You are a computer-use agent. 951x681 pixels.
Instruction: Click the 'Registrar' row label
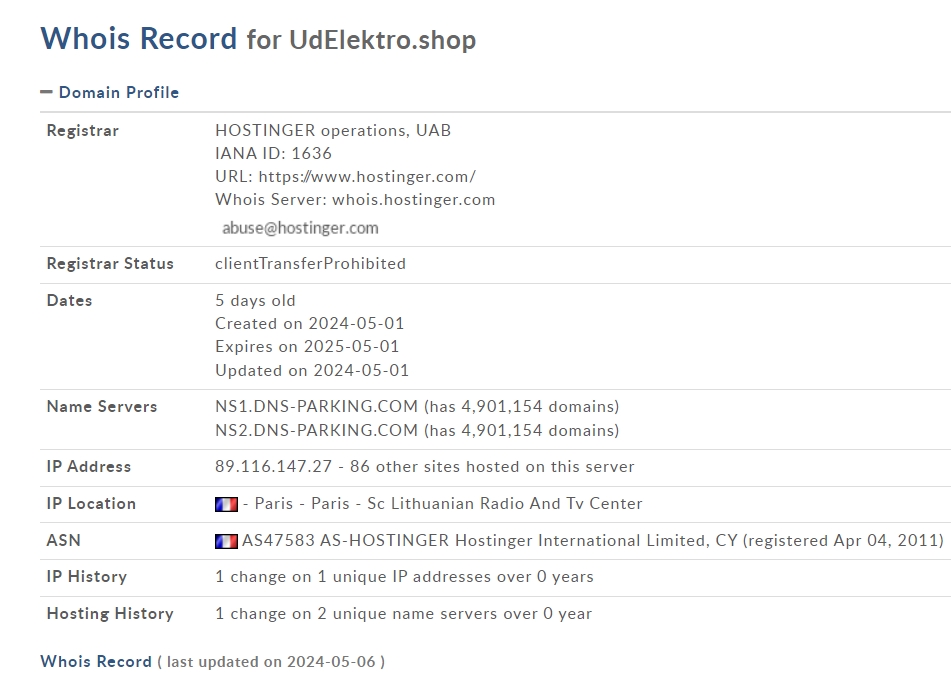click(82, 130)
